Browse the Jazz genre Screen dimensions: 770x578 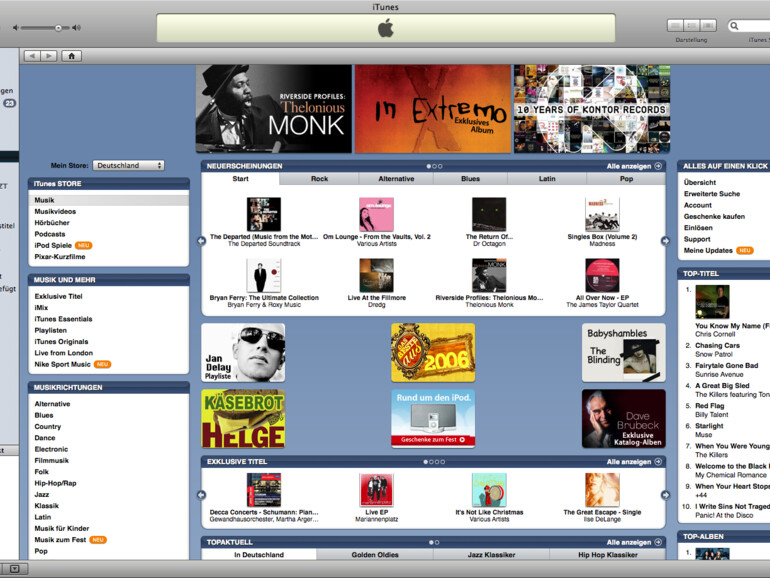[42, 494]
